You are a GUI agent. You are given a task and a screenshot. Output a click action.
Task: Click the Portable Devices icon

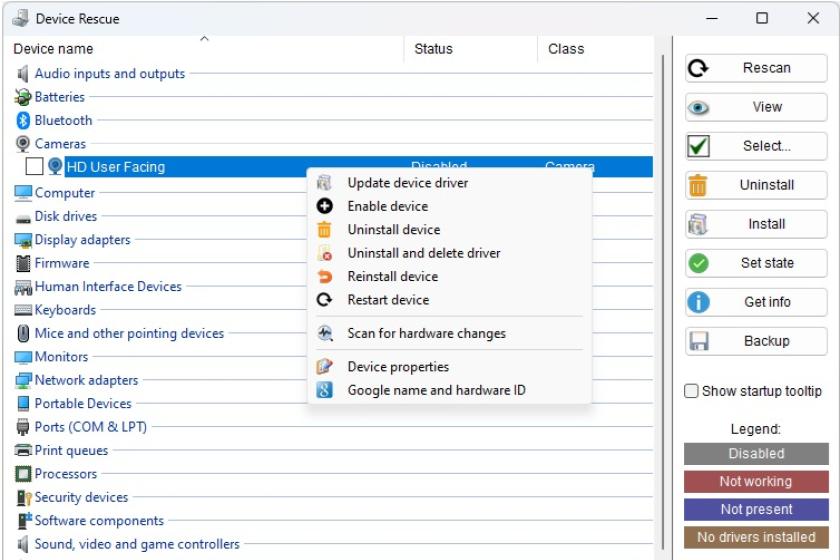coord(23,404)
